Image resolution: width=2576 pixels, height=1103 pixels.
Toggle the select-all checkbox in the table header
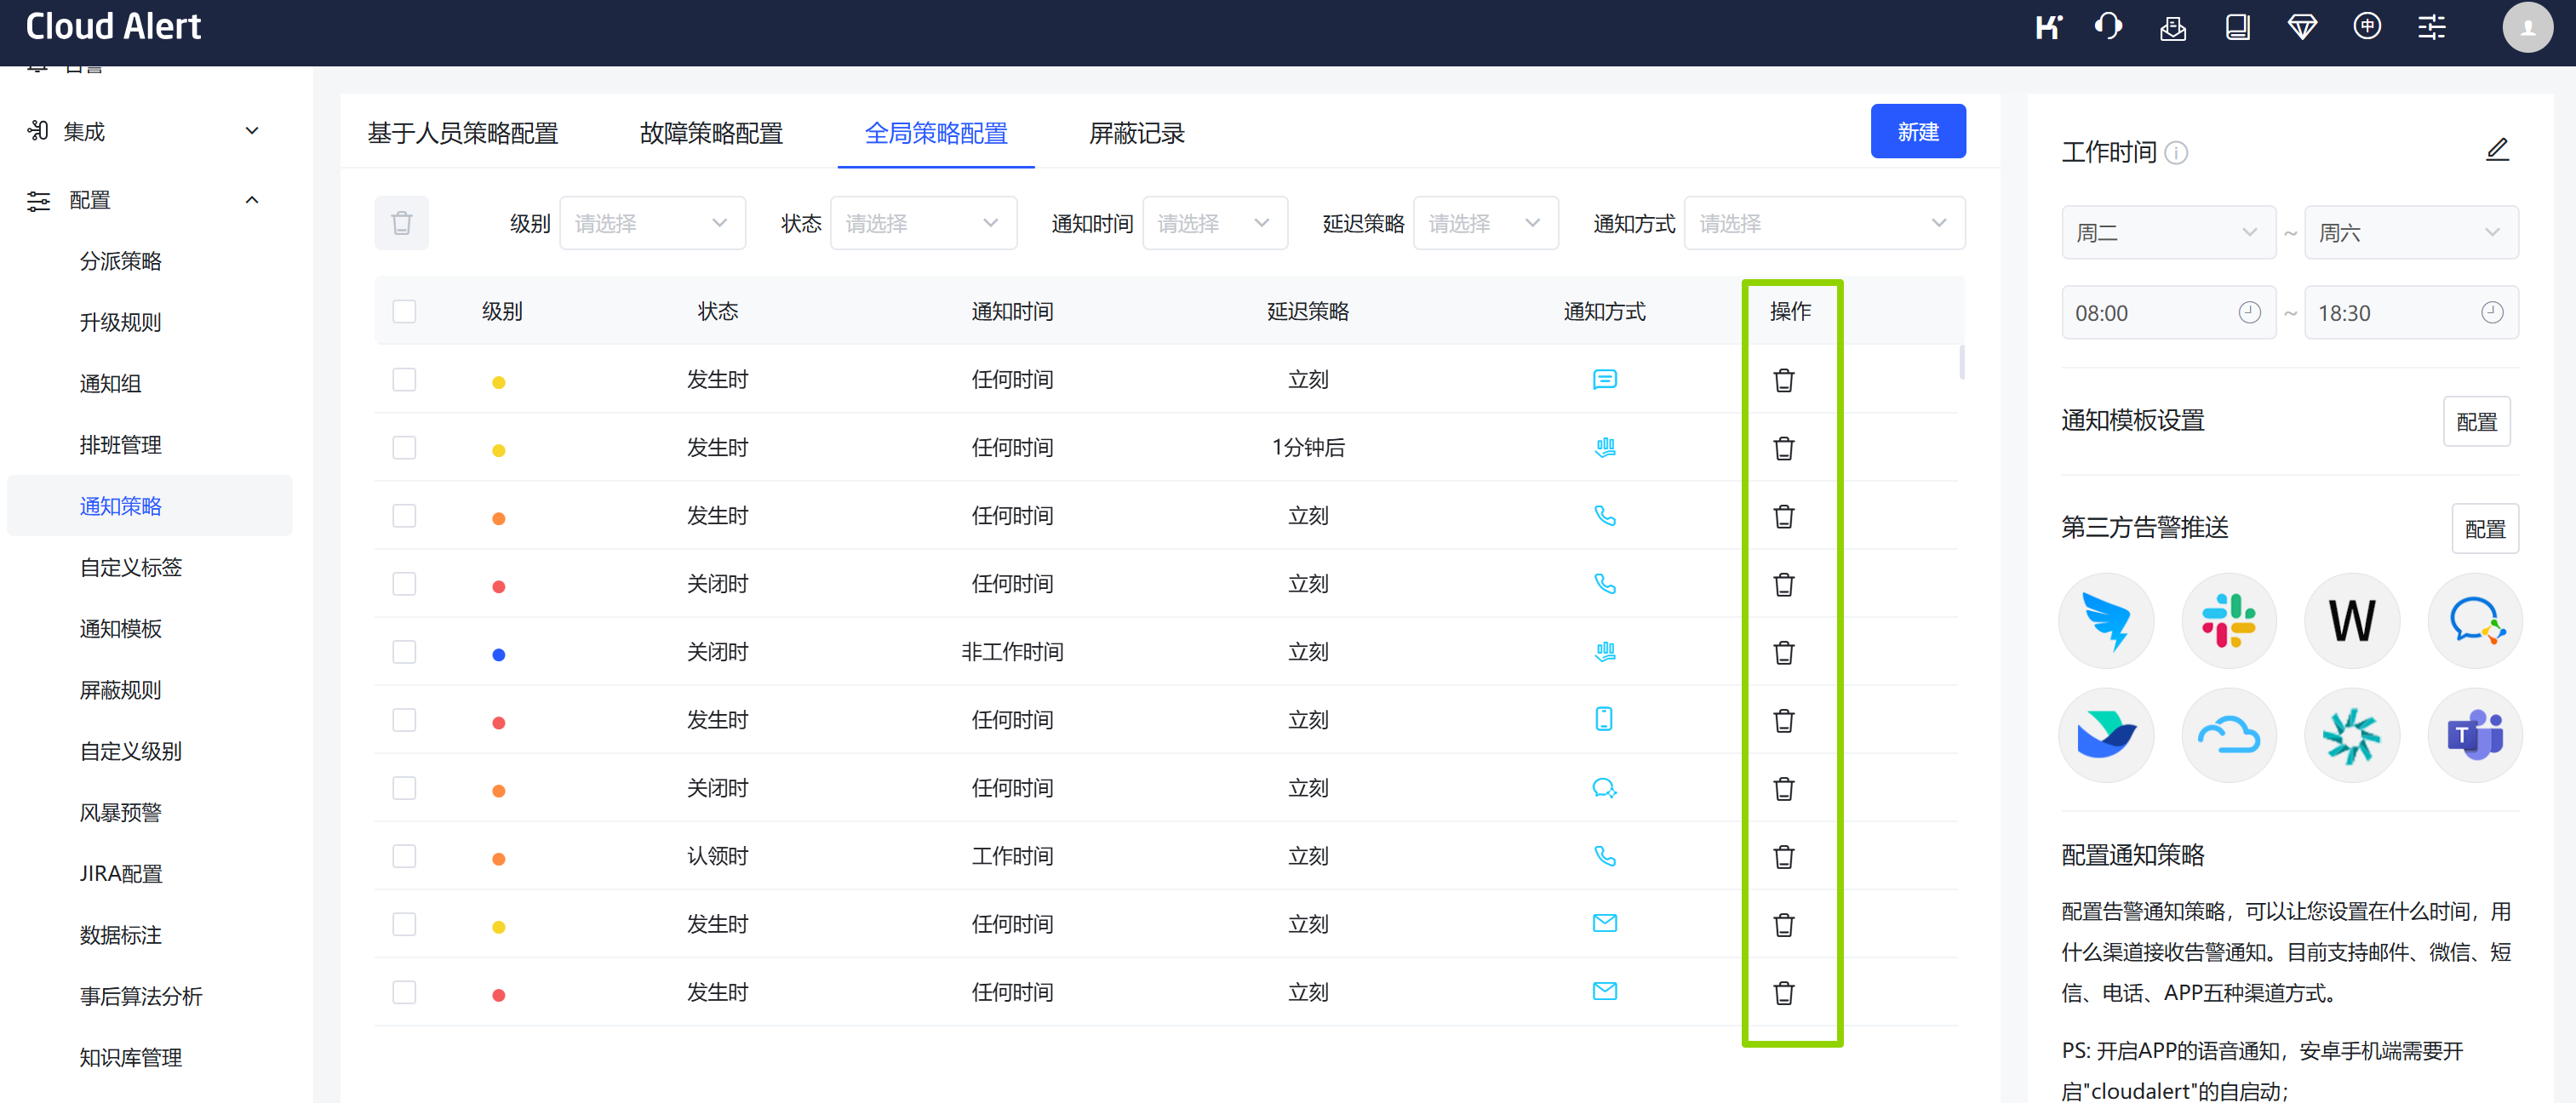coord(404,311)
